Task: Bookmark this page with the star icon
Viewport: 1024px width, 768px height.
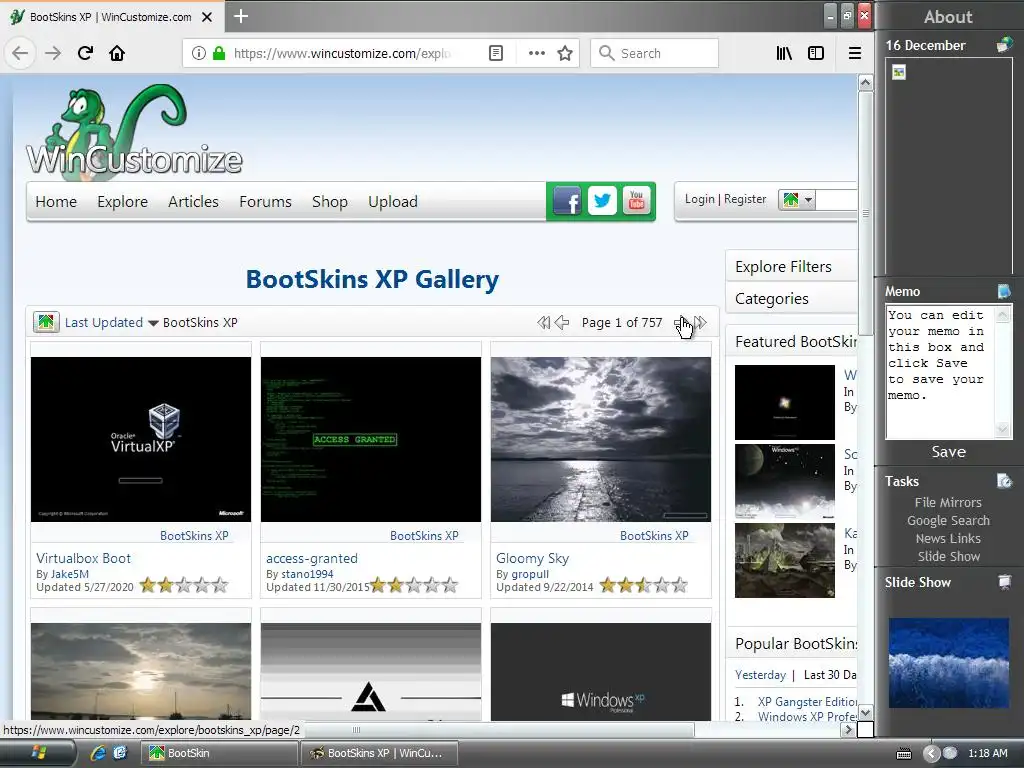Action: coord(565,53)
